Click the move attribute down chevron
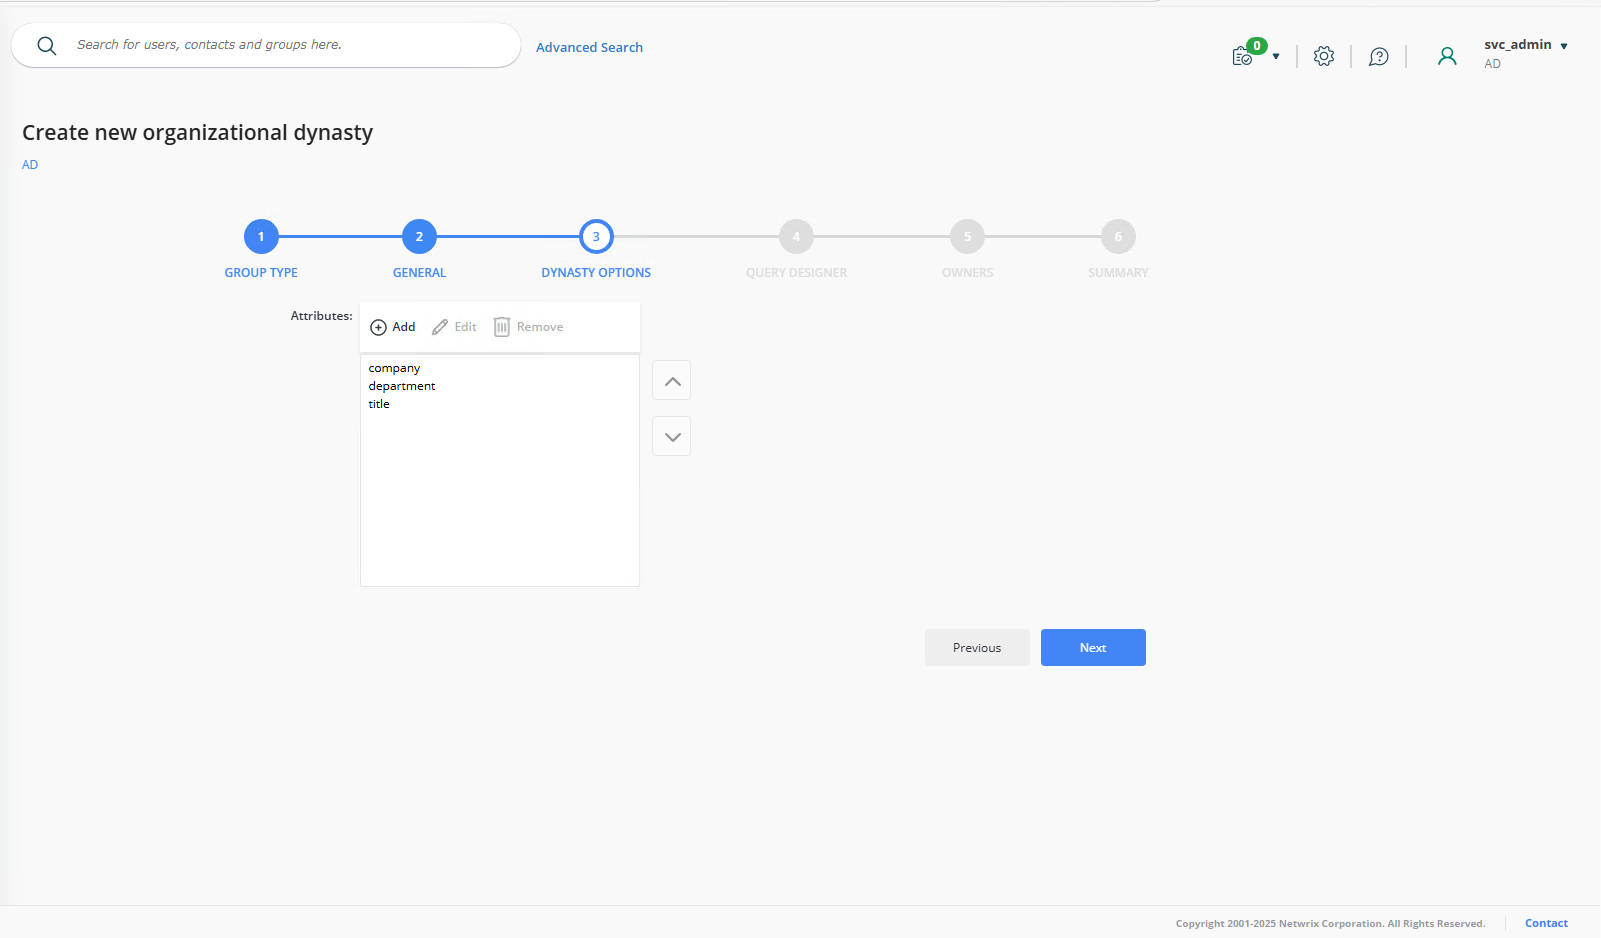 point(671,436)
